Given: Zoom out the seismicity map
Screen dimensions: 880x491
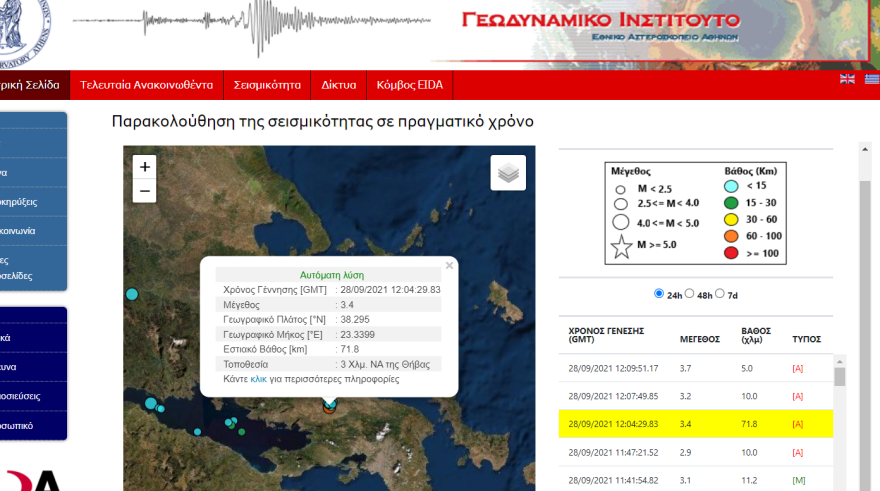Looking at the screenshot, I should [144, 191].
